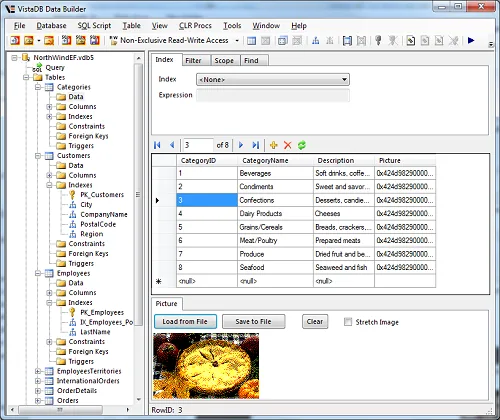The width and height of the screenshot is (500, 420).
Task: Click the Load from File button
Action: 185,322
